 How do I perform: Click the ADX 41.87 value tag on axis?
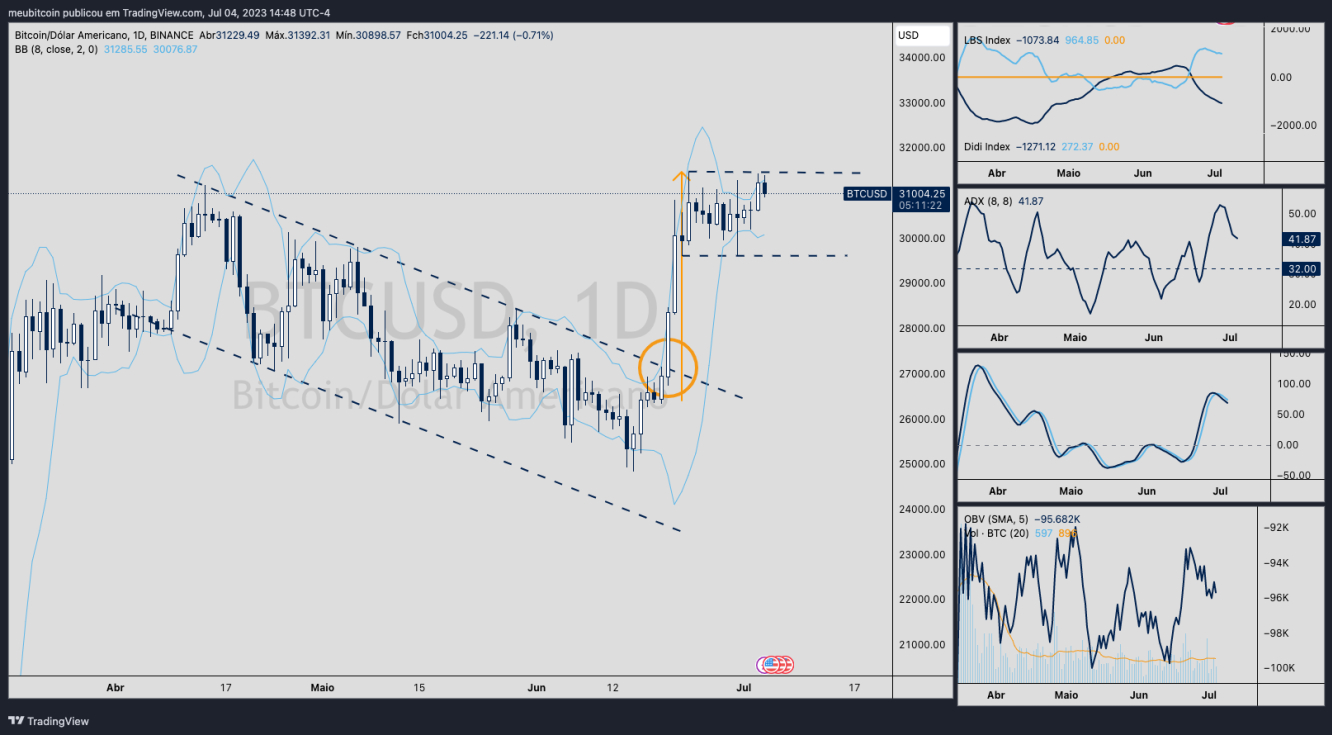pos(1302,239)
